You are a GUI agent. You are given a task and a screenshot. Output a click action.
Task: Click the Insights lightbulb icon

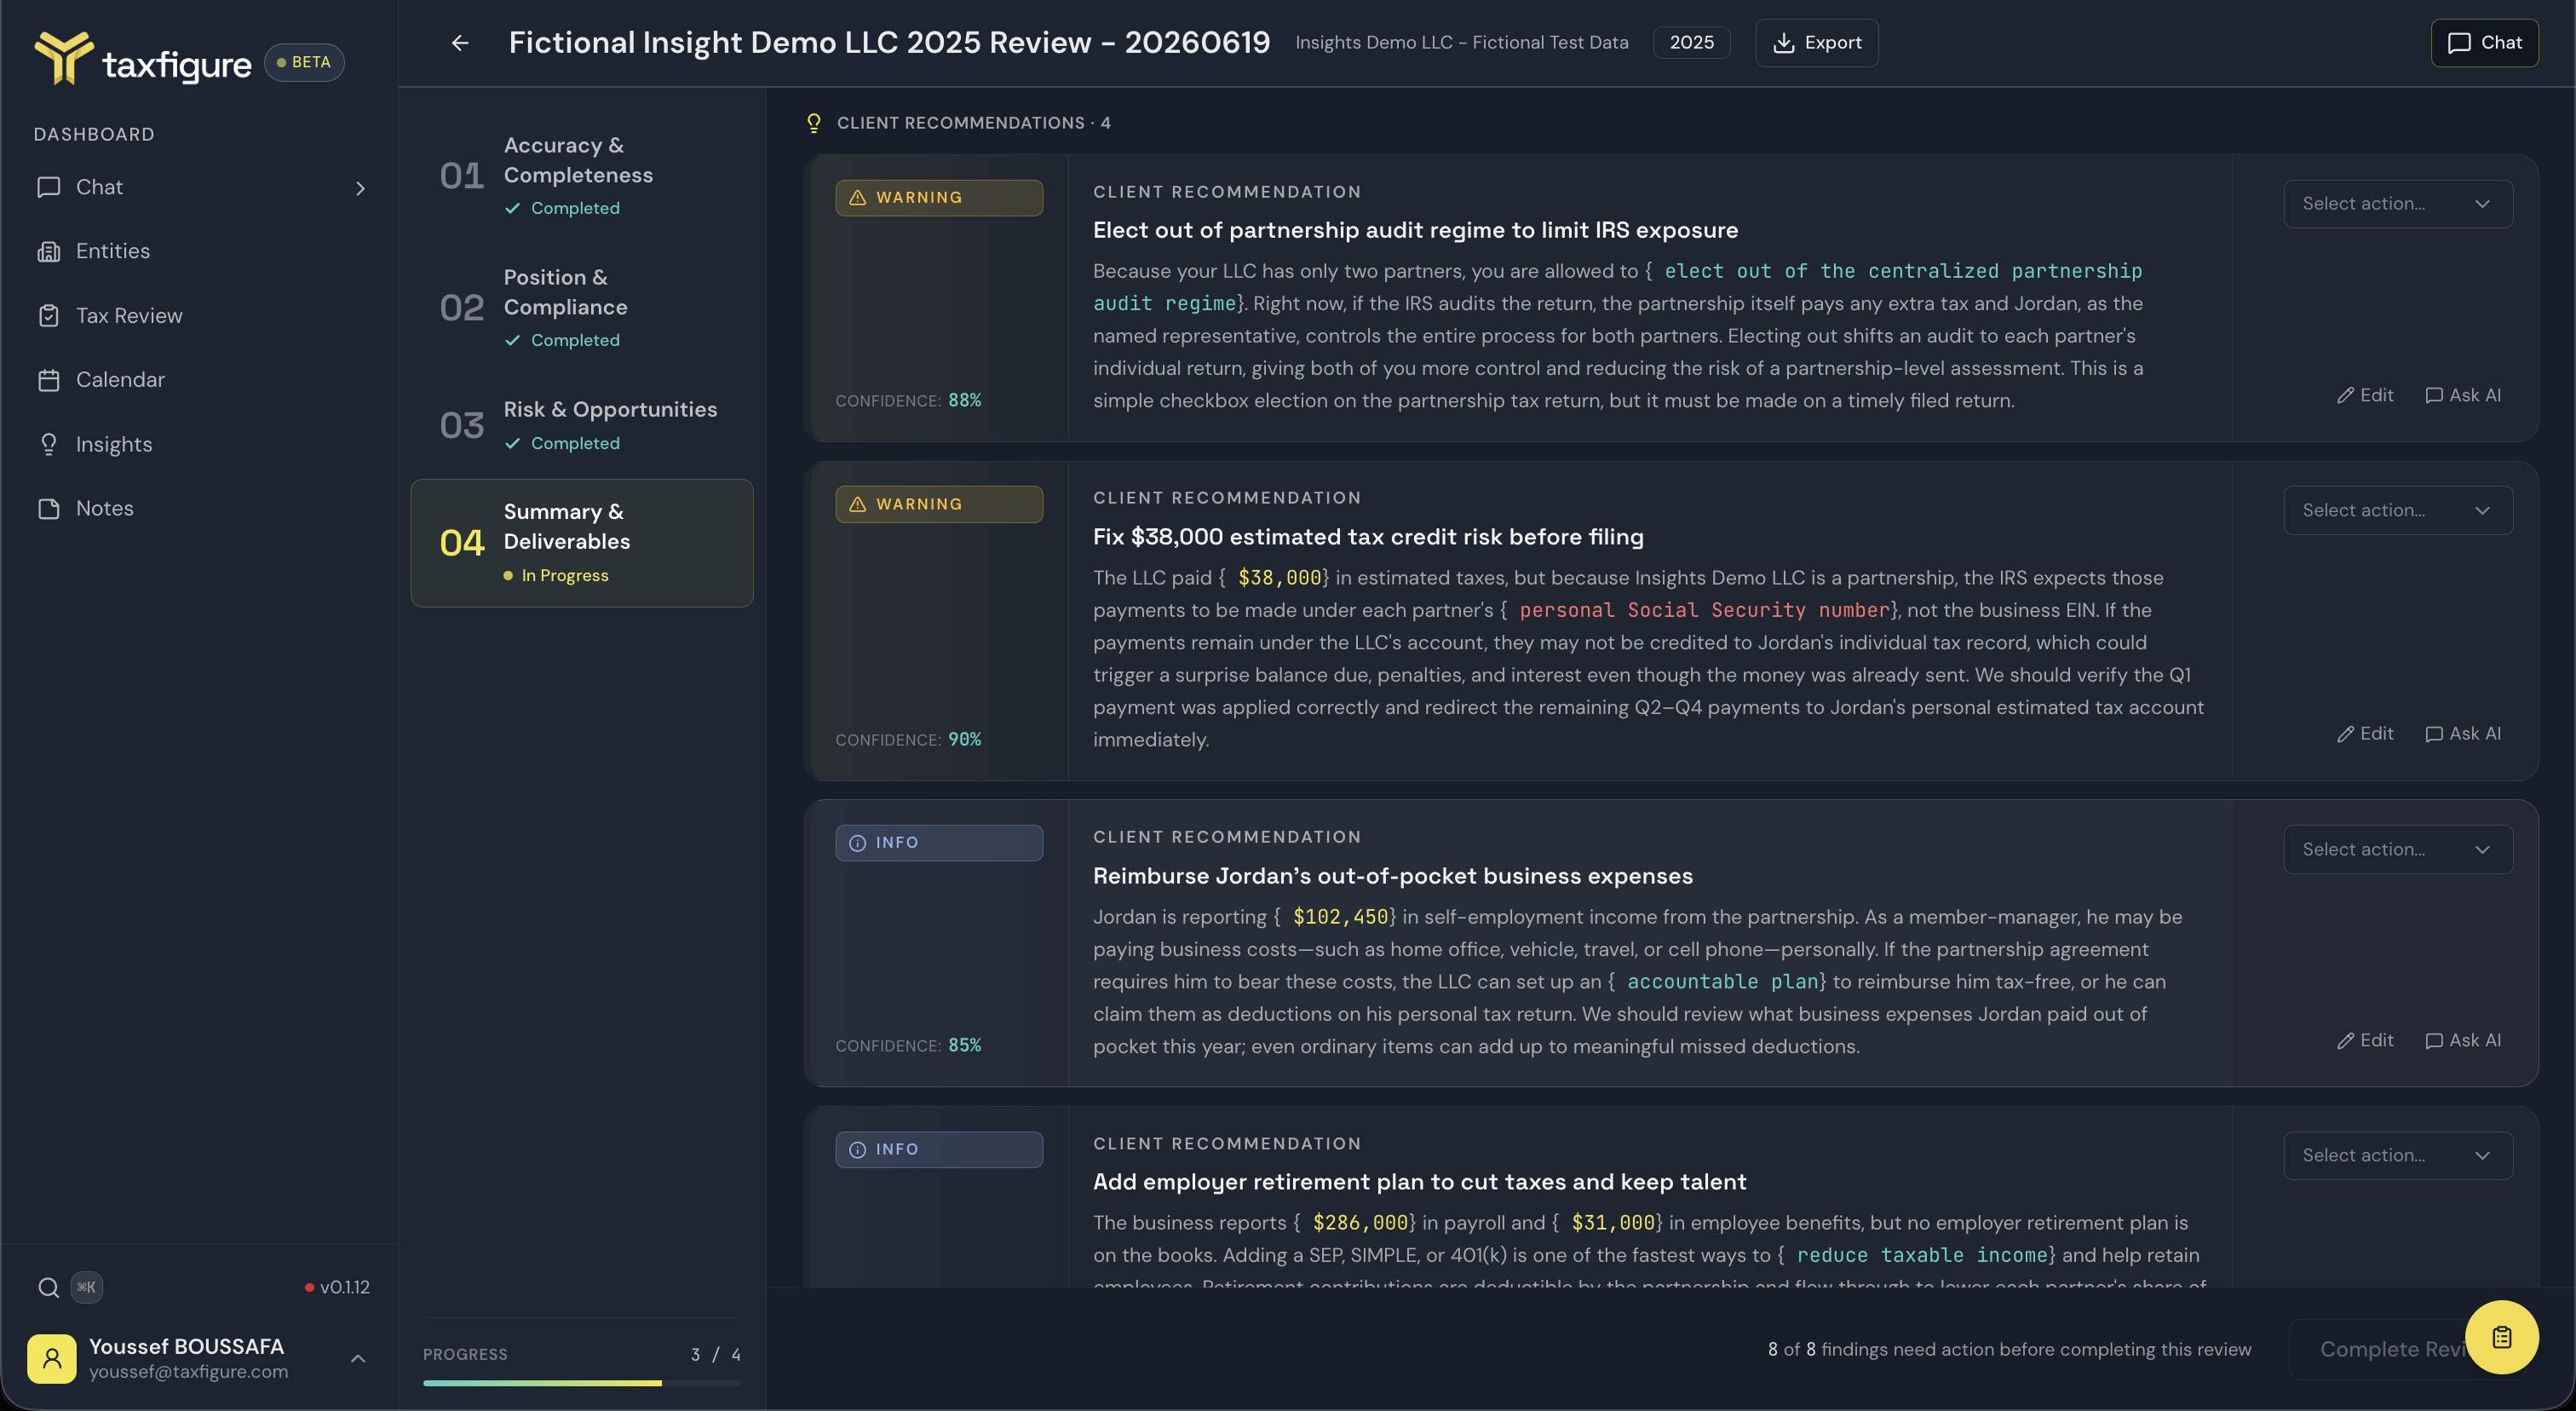(x=48, y=444)
